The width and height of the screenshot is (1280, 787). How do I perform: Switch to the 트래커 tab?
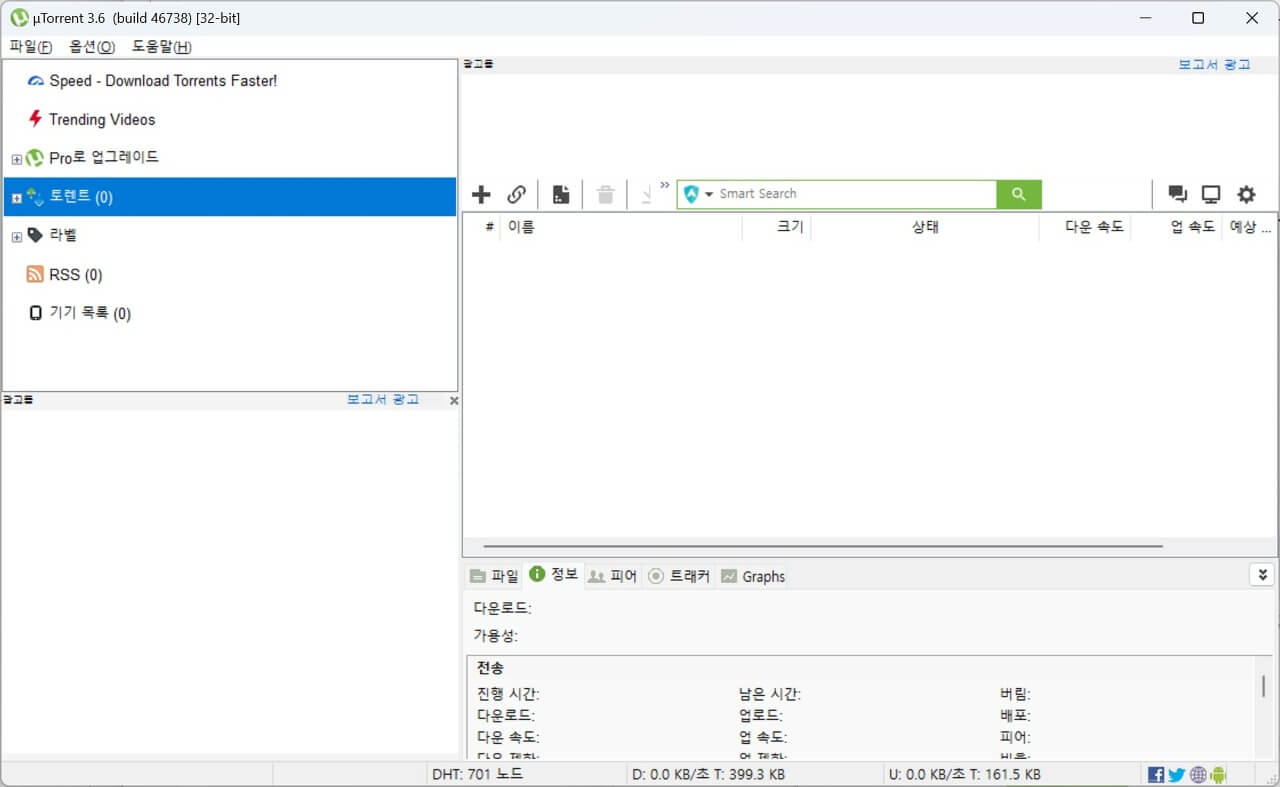tap(679, 576)
